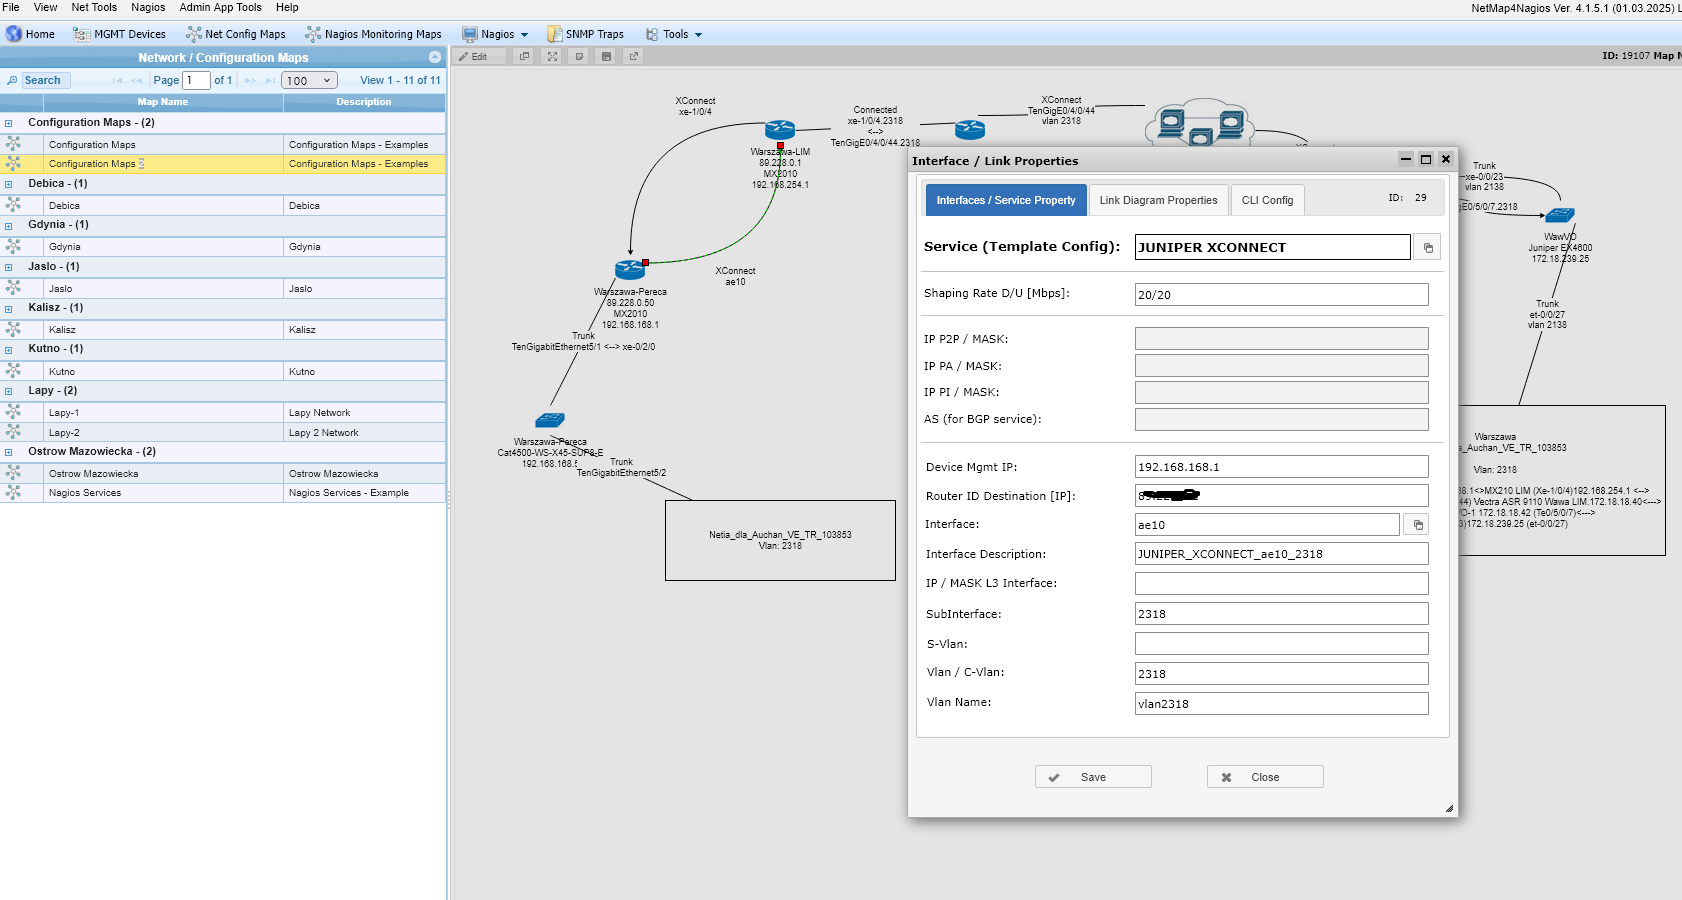Click the map icon of the Debica row

coord(13,205)
